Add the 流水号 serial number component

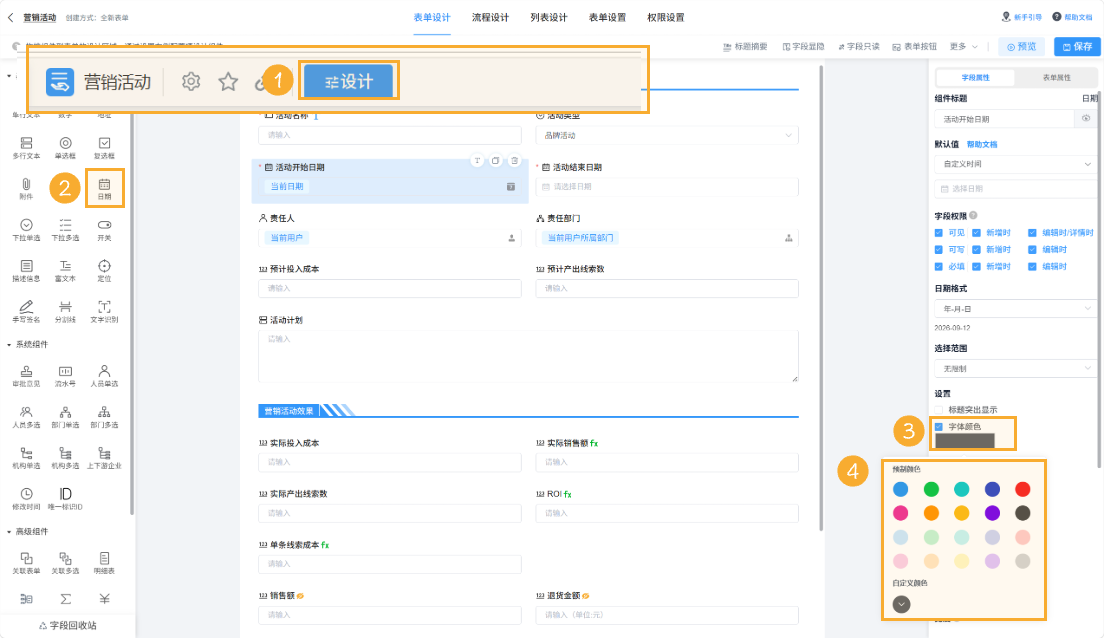(x=65, y=376)
